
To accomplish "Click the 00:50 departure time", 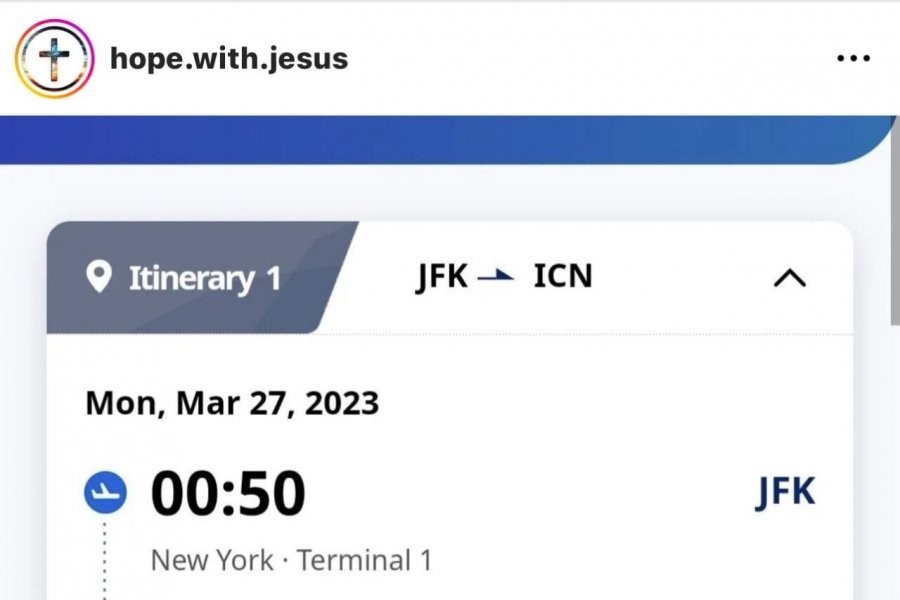I will (228, 494).
